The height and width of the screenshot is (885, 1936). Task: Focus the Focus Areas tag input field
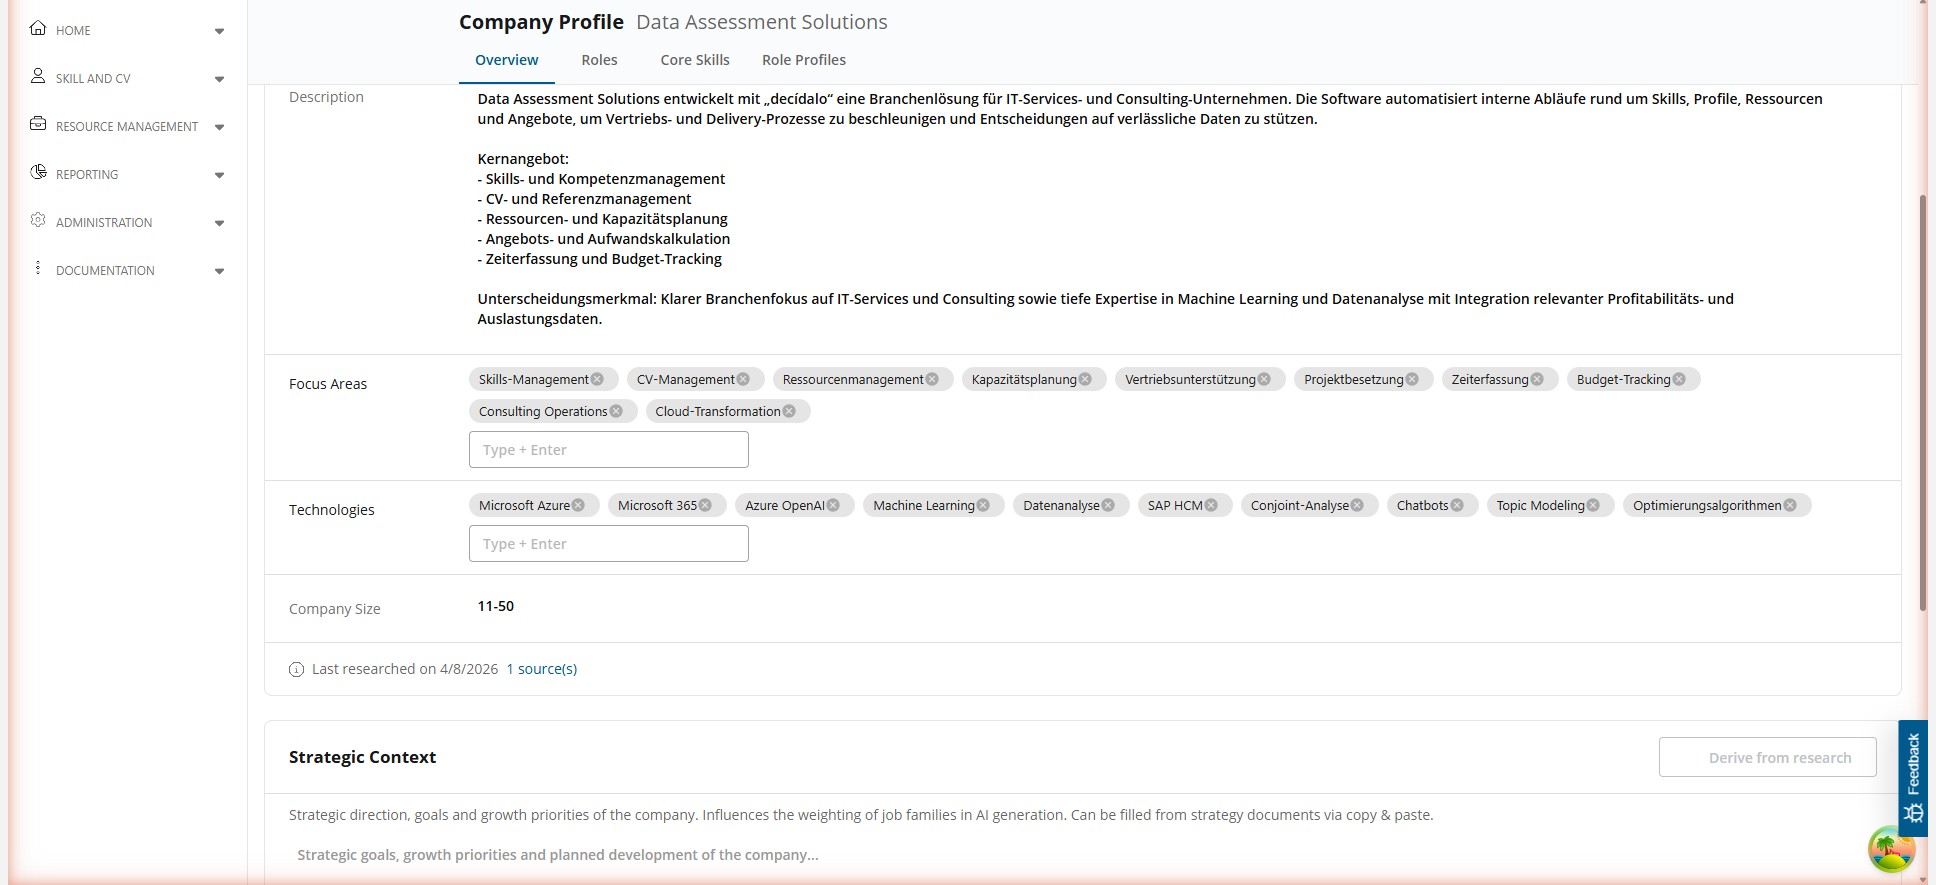[x=608, y=450]
